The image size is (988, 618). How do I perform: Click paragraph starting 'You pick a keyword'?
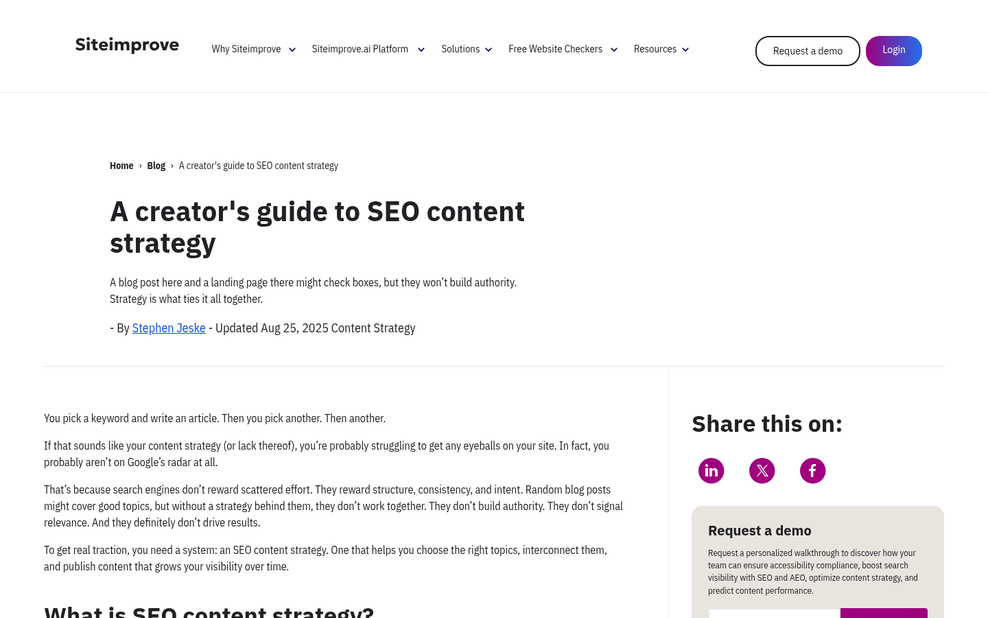pos(214,418)
